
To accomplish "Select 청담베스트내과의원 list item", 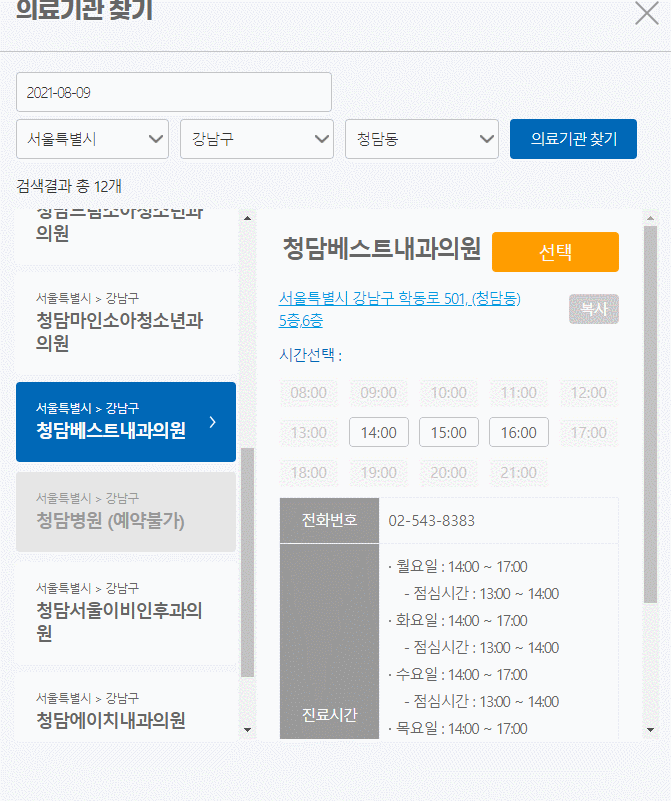I will click(x=126, y=422).
